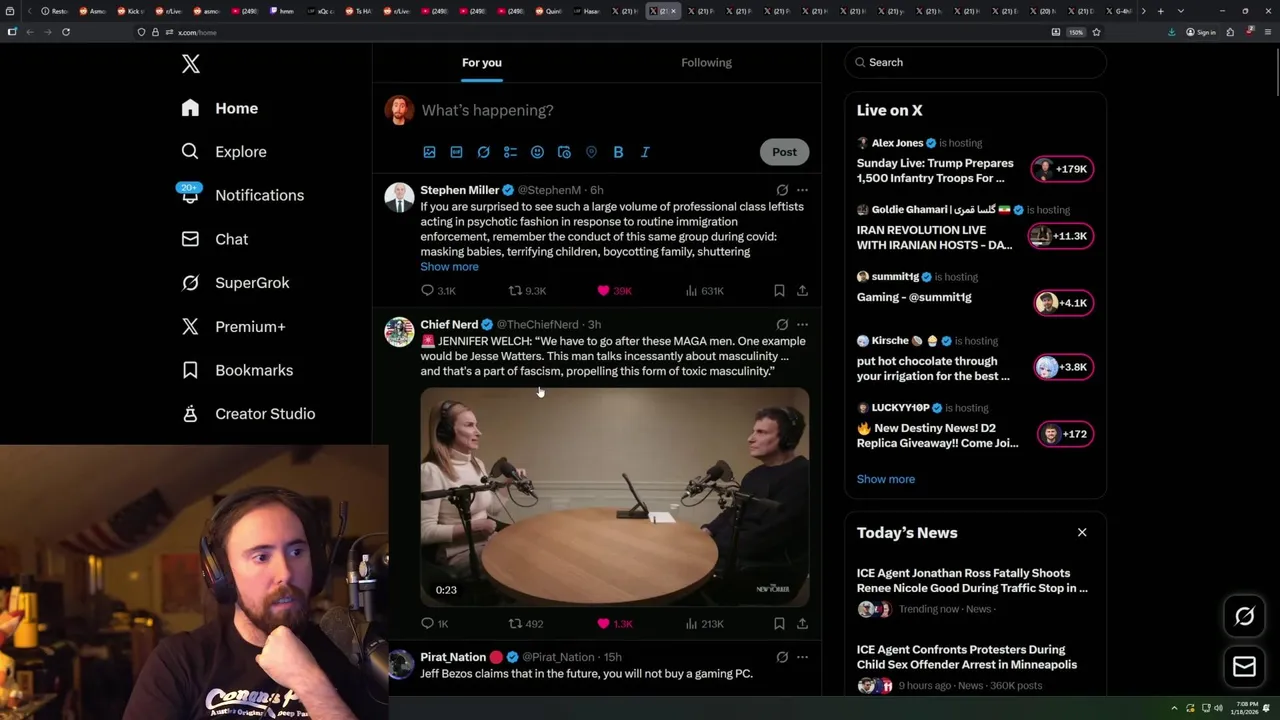Open Chief Nerd's profile name

point(449,325)
